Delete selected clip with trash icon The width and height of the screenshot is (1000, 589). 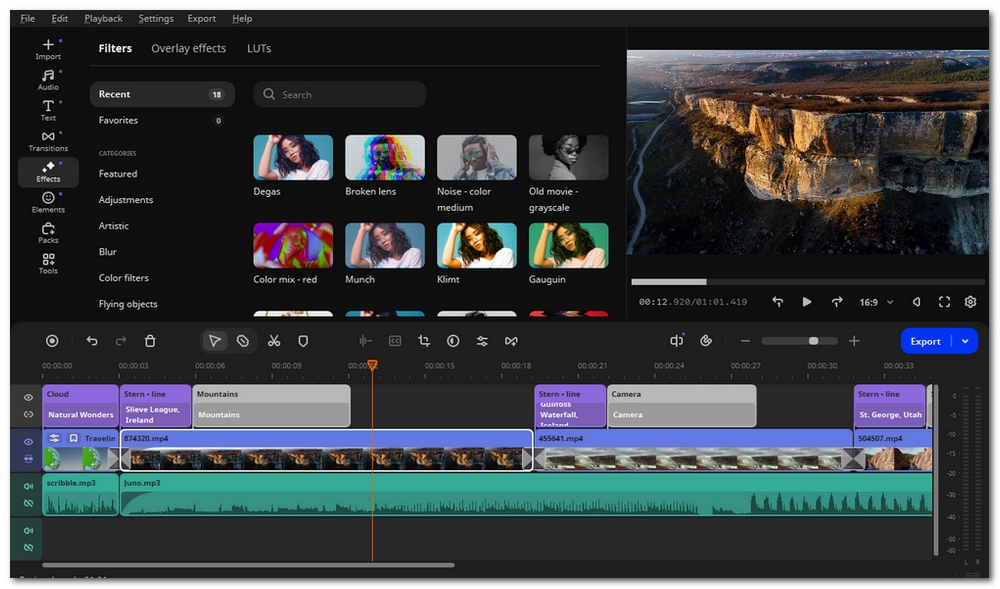click(x=150, y=341)
